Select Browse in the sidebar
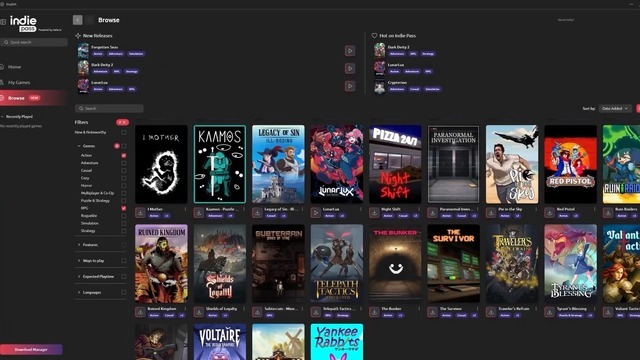This screenshot has width=640, height=360. pos(33,98)
